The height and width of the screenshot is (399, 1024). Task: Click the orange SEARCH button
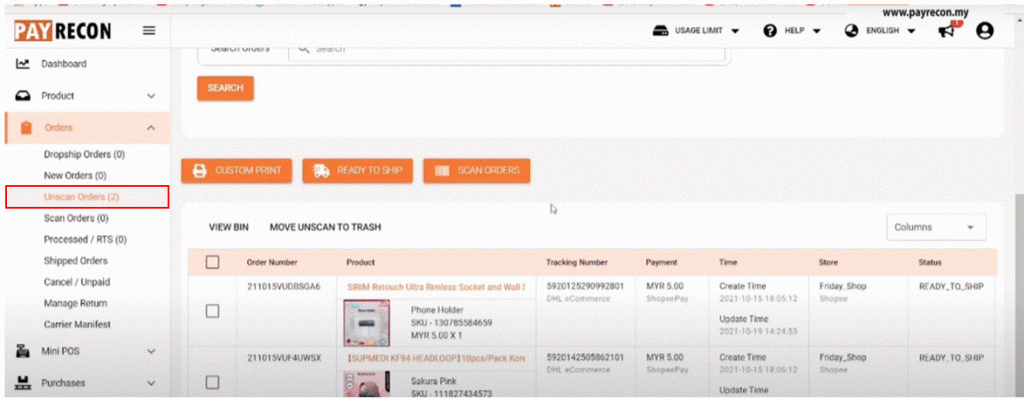pyautogui.click(x=225, y=88)
